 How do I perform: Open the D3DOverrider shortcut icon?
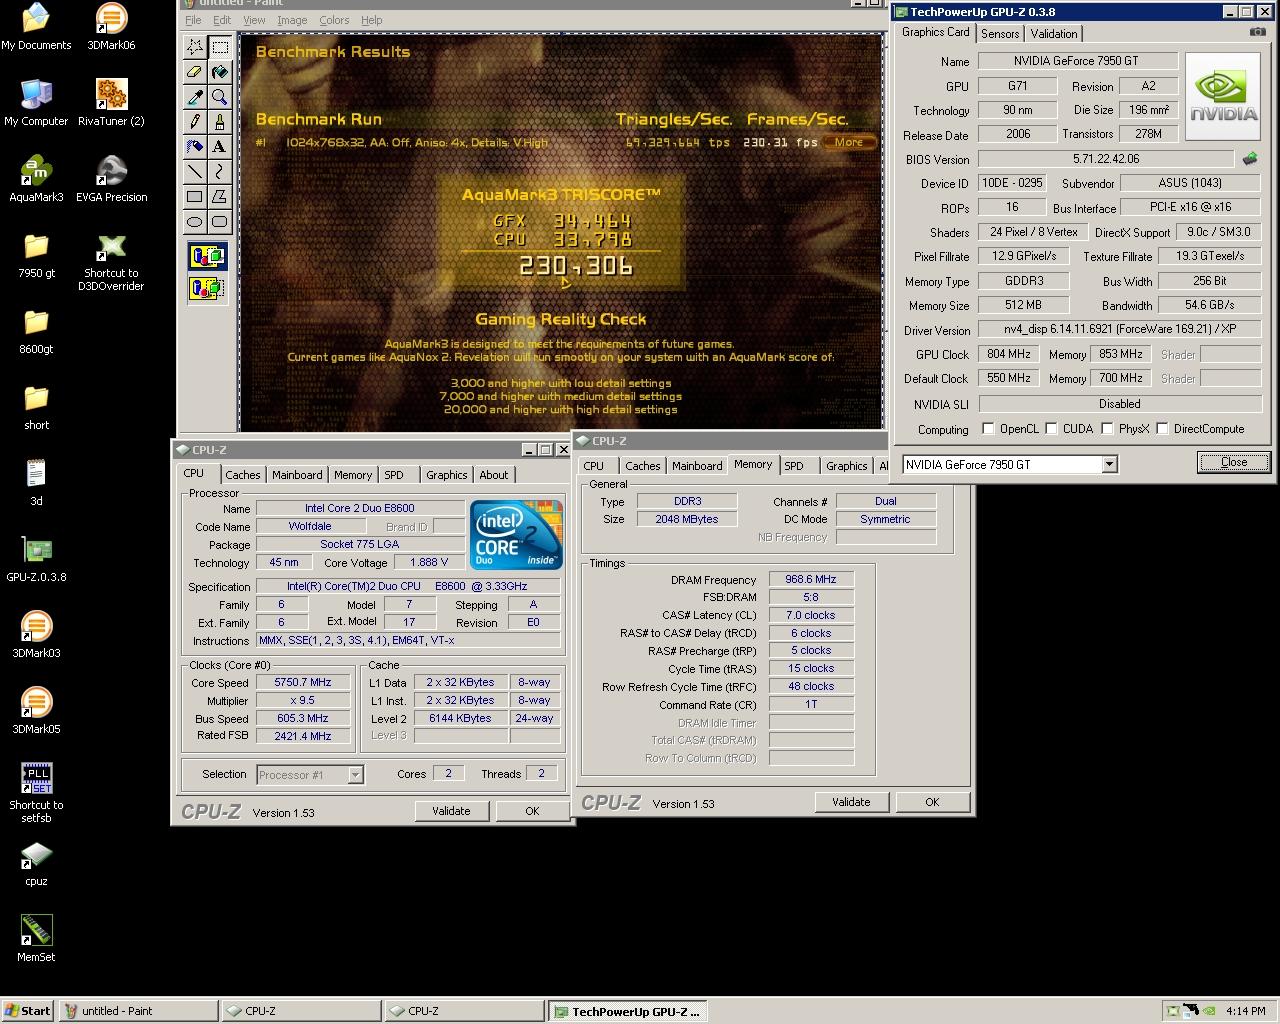pyautogui.click(x=111, y=262)
